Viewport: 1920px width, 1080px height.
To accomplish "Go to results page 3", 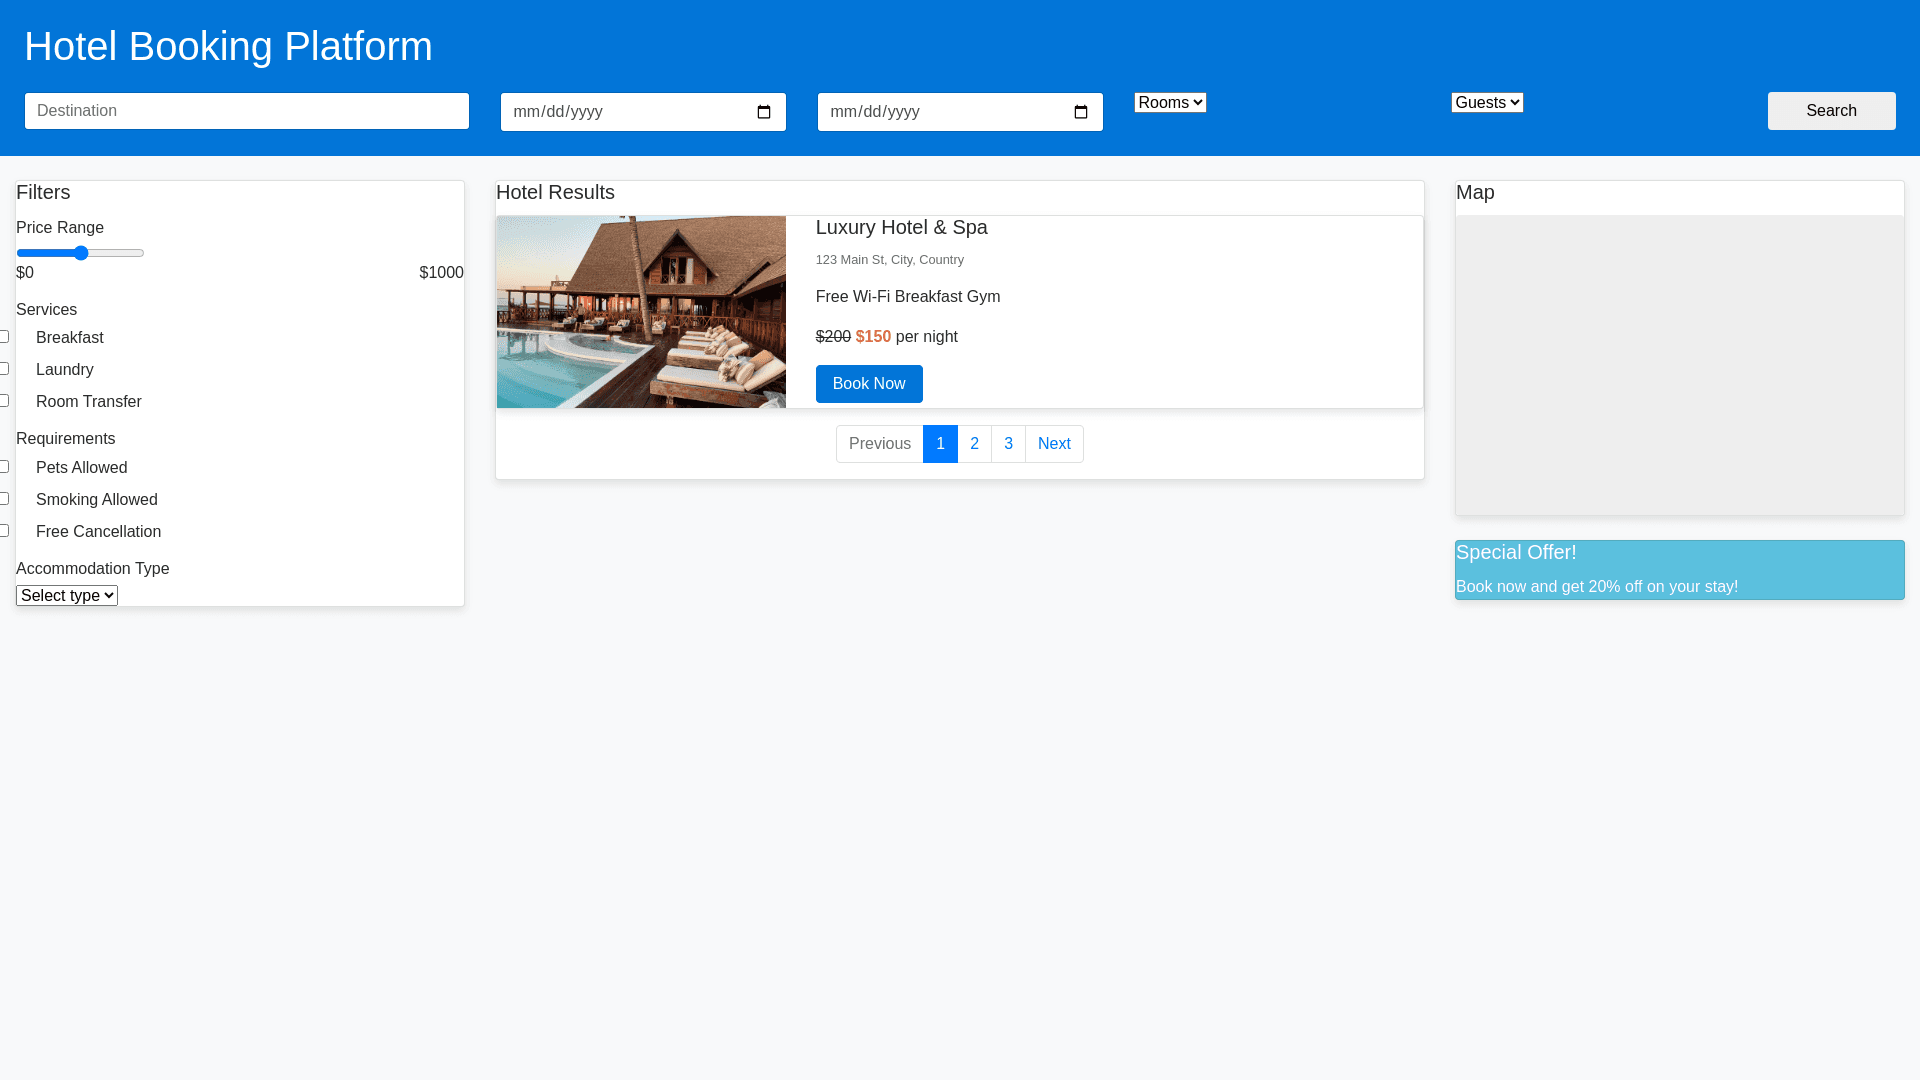I will [x=1008, y=444].
